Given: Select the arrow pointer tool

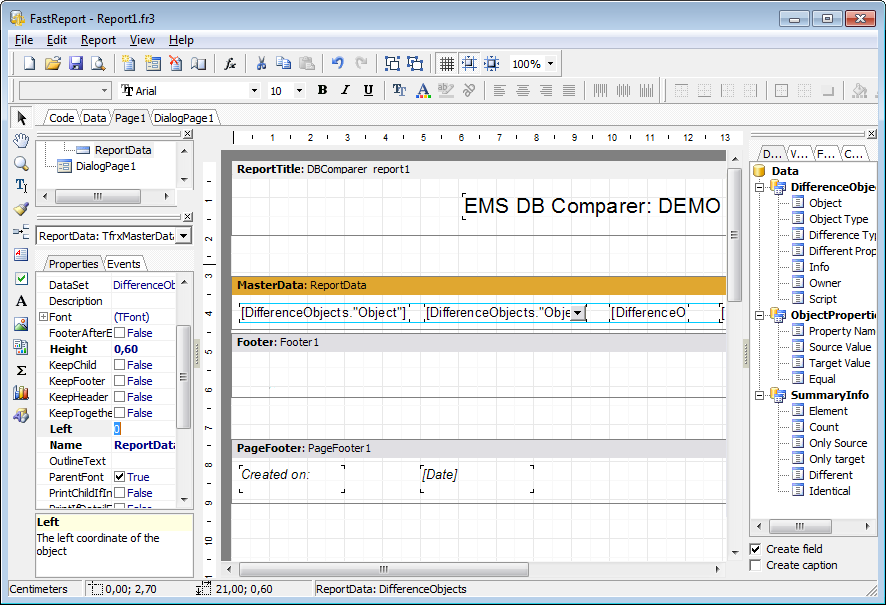Looking at the screenshot, I should (x=21, y=117).
